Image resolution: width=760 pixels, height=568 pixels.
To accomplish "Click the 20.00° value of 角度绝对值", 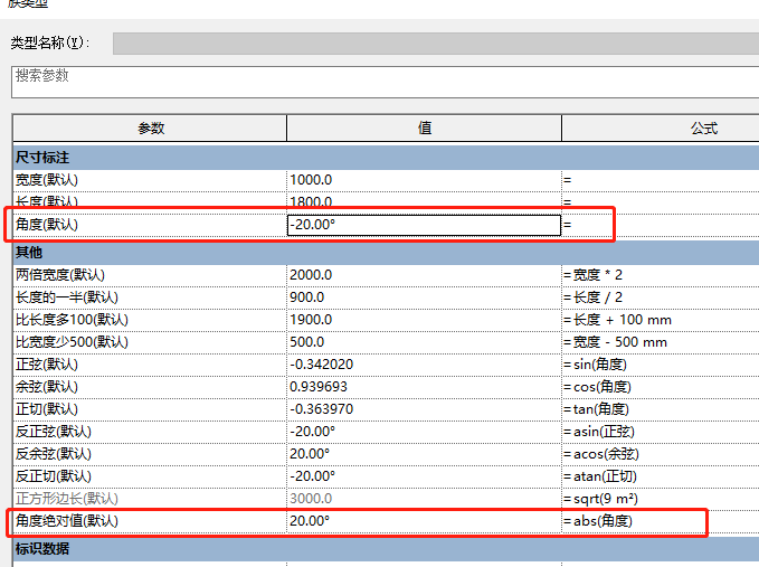I will tap(424, 521).
